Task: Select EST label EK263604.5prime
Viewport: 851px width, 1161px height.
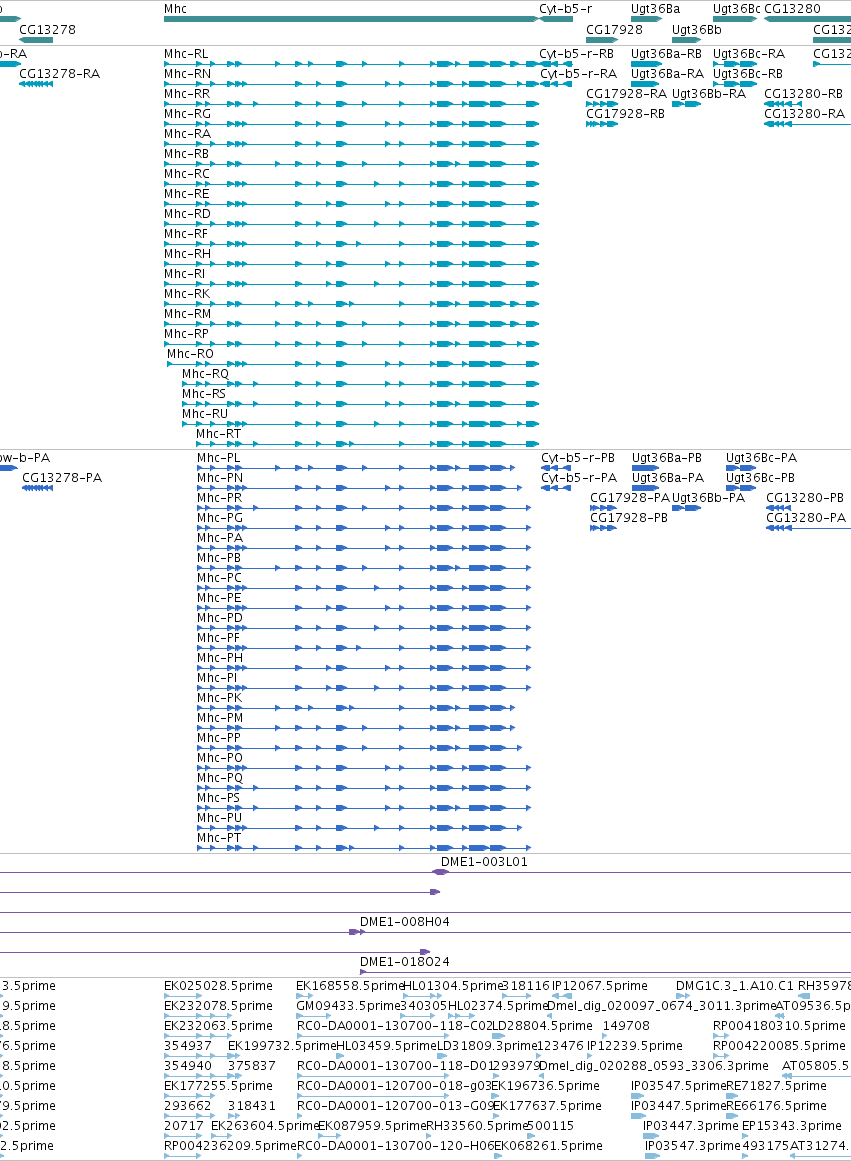Action: [265, 1126]
